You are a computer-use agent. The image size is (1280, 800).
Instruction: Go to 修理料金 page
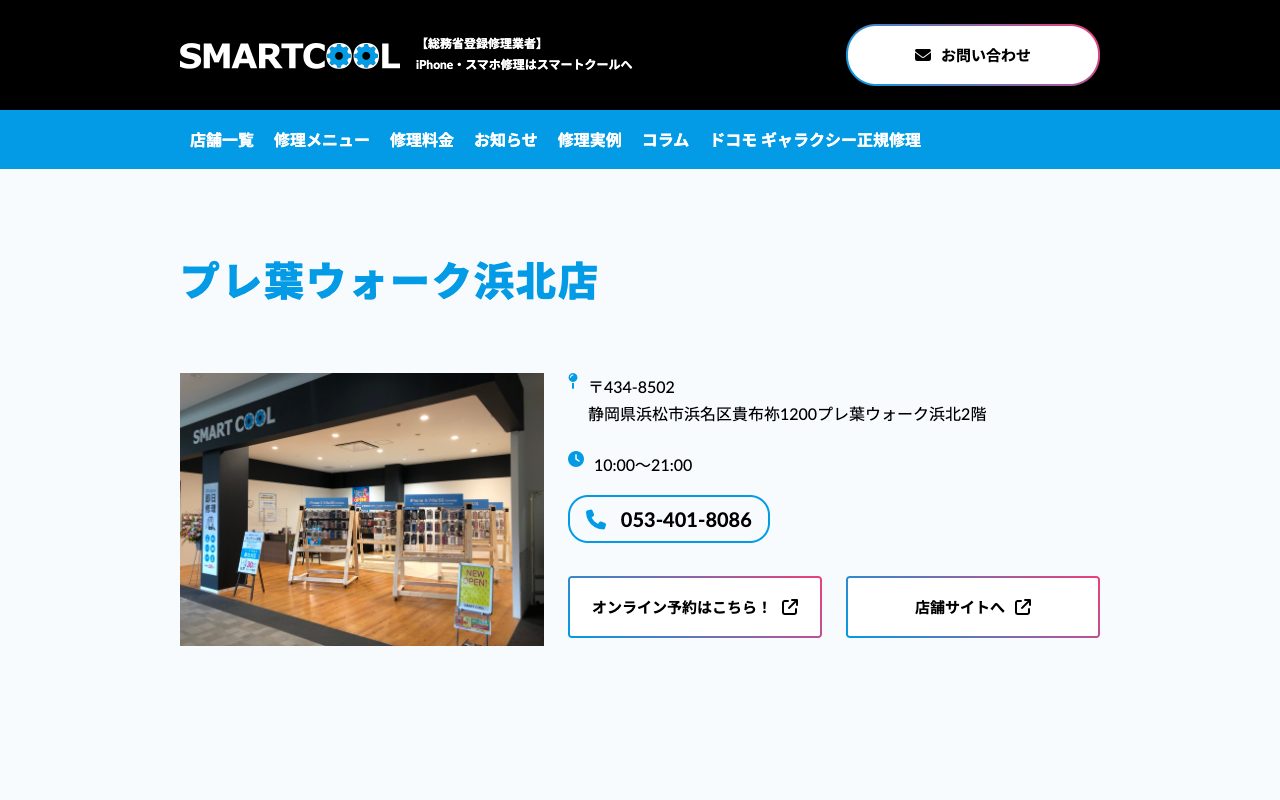click(x=422, y=140)
